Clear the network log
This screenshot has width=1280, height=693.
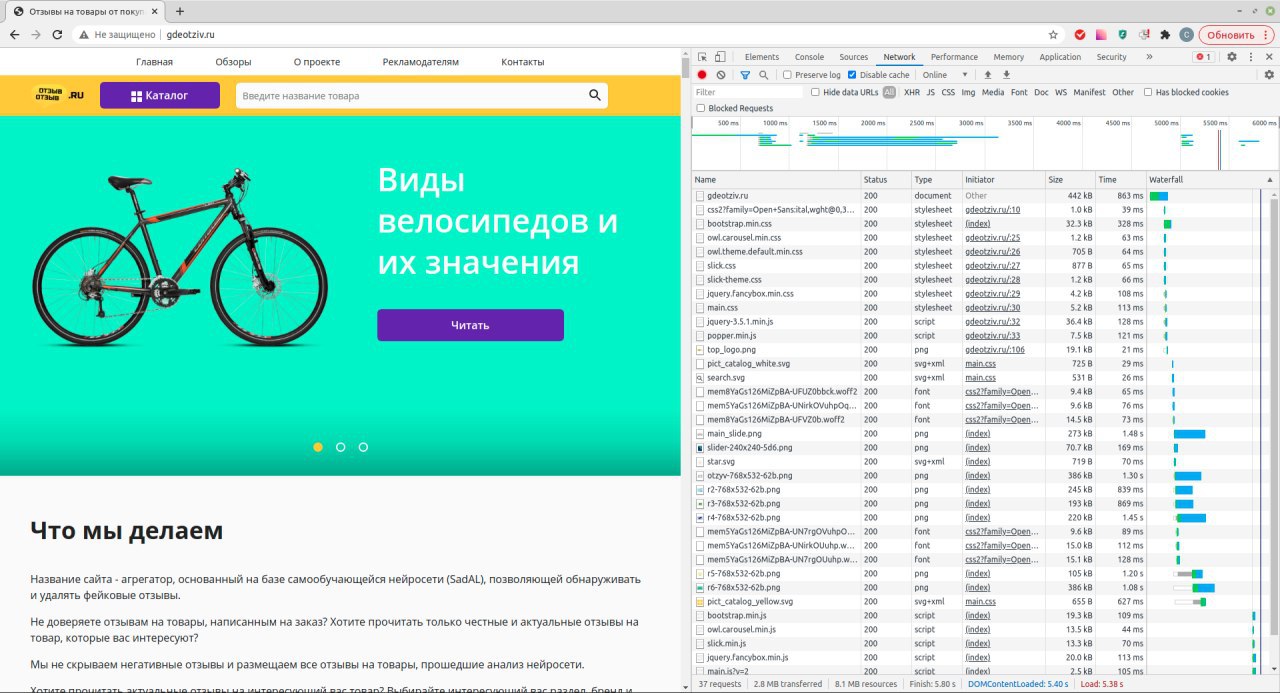pos(721,75)
